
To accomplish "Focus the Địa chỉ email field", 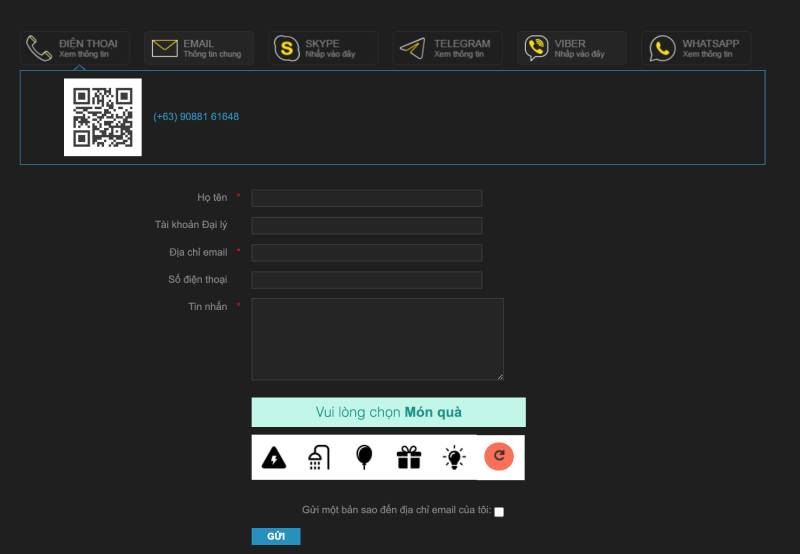I will coord(366,253).
